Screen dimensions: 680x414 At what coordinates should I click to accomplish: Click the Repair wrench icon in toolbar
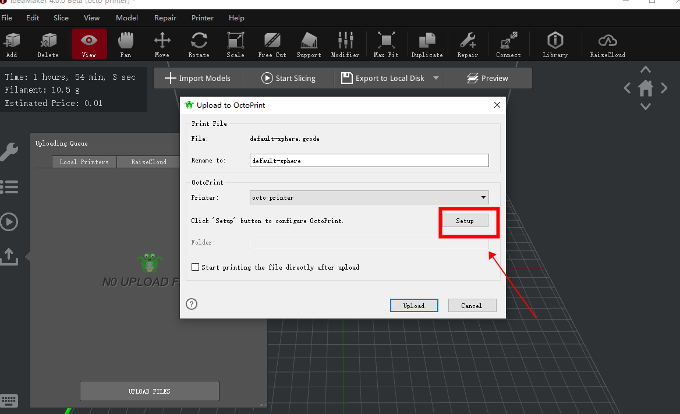468,45
